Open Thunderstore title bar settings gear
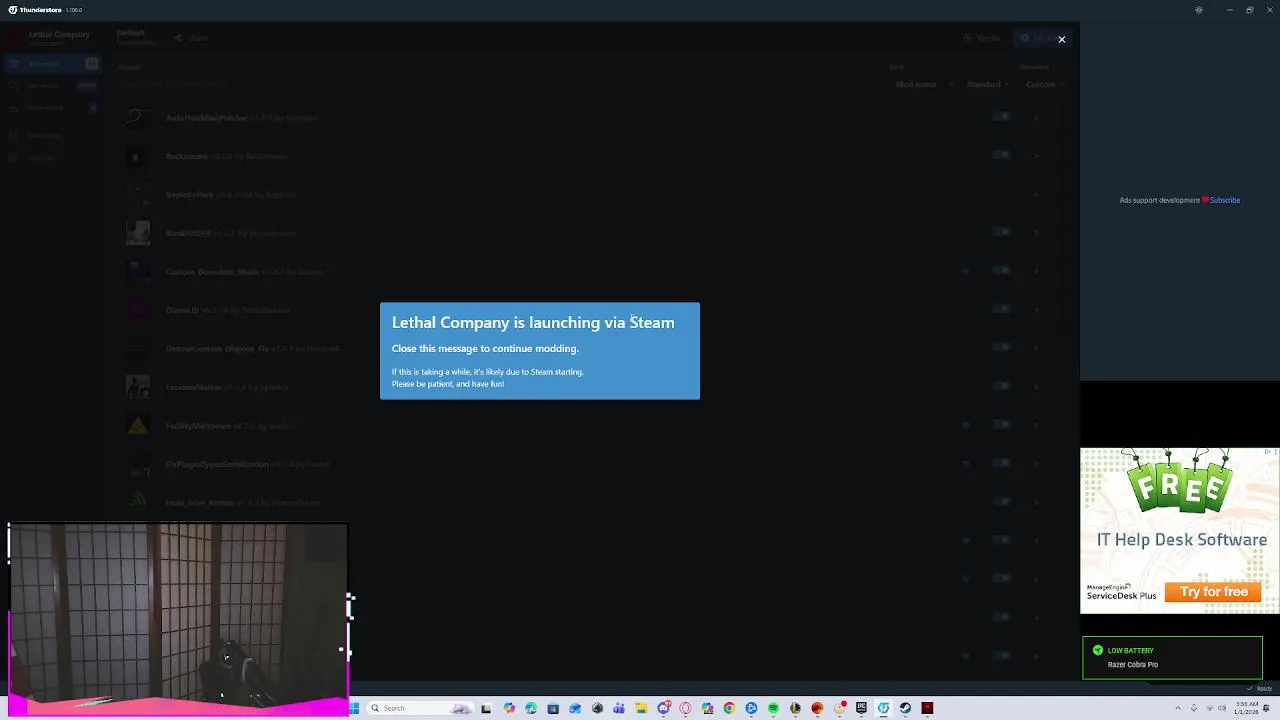 tap(1199, 10)
